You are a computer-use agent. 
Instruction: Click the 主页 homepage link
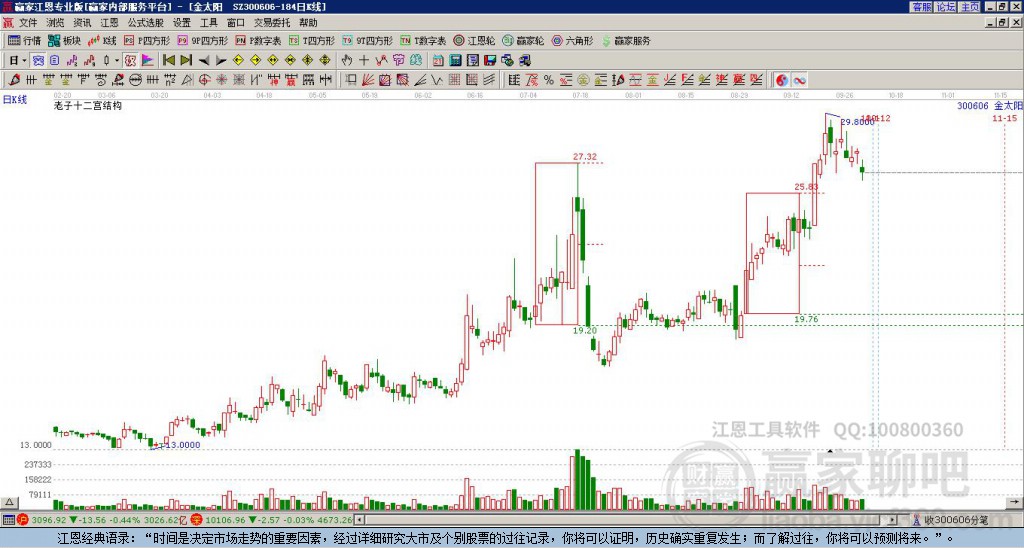tap(969, 7)
